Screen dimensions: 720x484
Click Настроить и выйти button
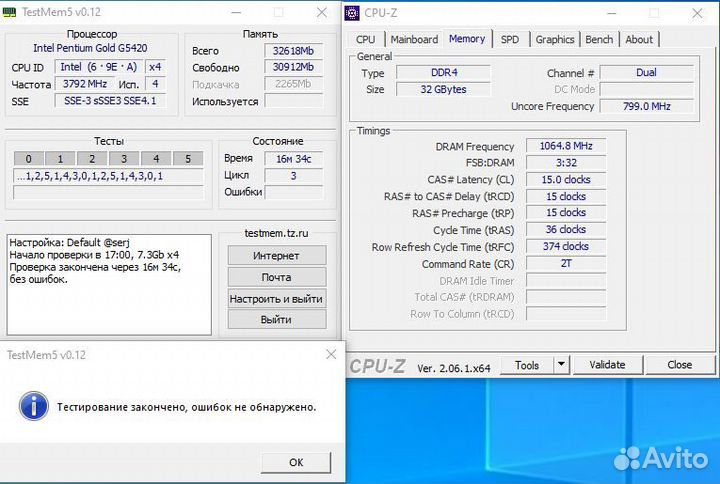pyautogui.click(x=276, y=299)
